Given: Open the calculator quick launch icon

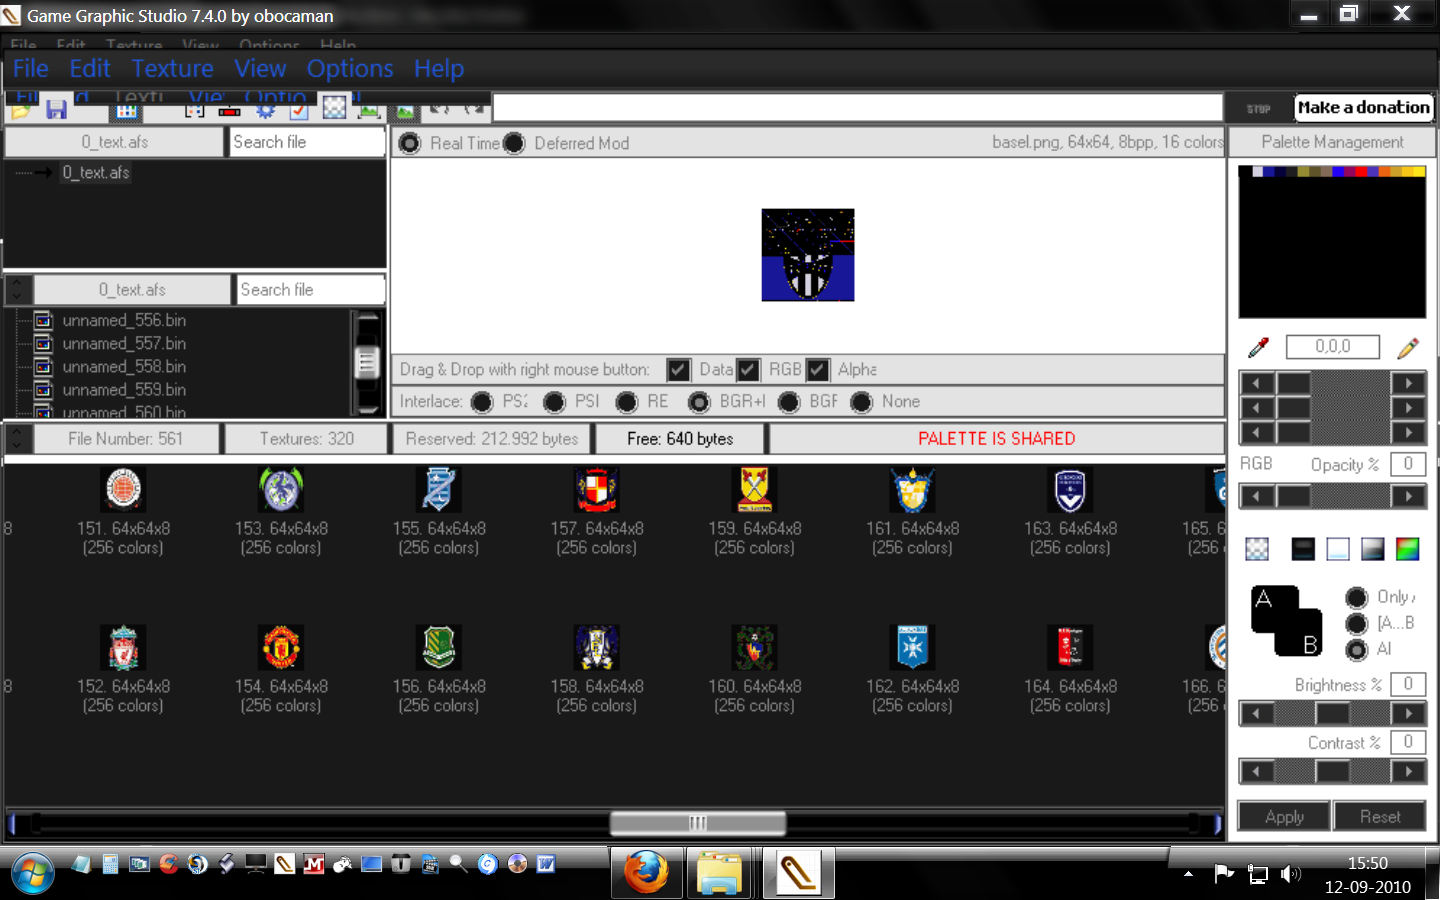Looking at the screenshot, I should (x=110, y=864).
